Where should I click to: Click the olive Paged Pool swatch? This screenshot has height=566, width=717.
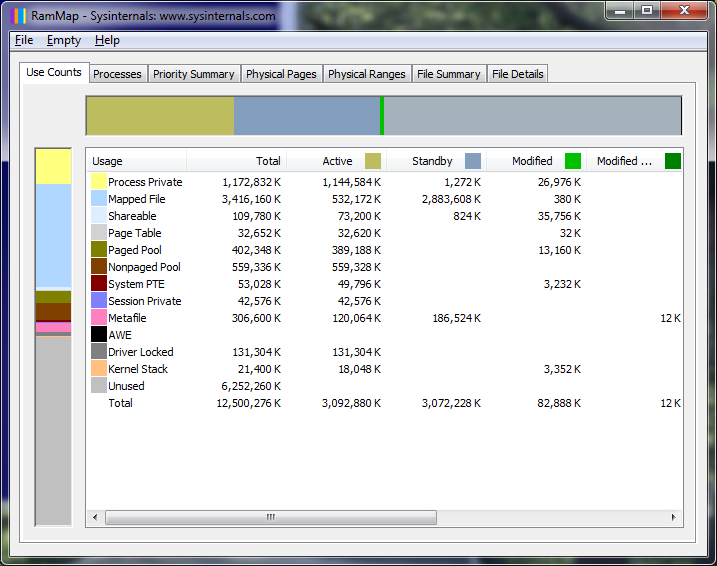click(x=99, y=250)
